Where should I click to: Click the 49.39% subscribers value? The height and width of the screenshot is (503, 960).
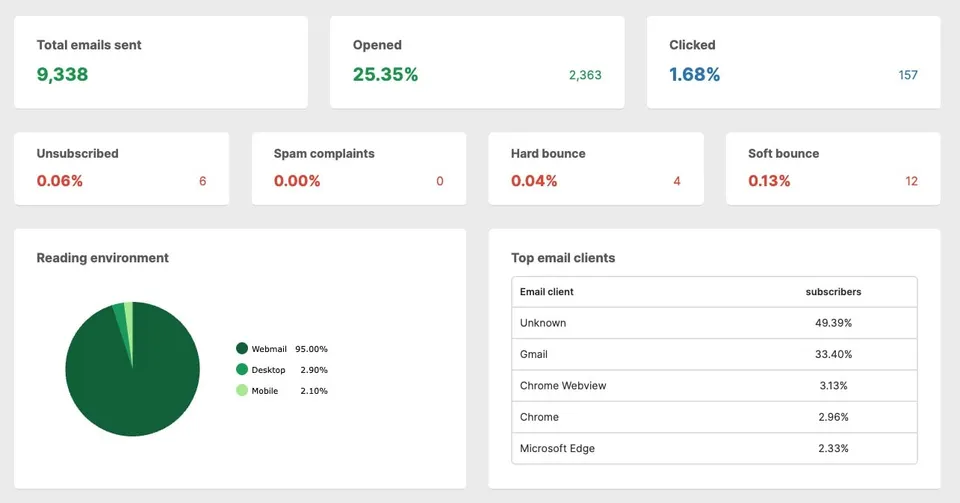(x=833, y=323)
